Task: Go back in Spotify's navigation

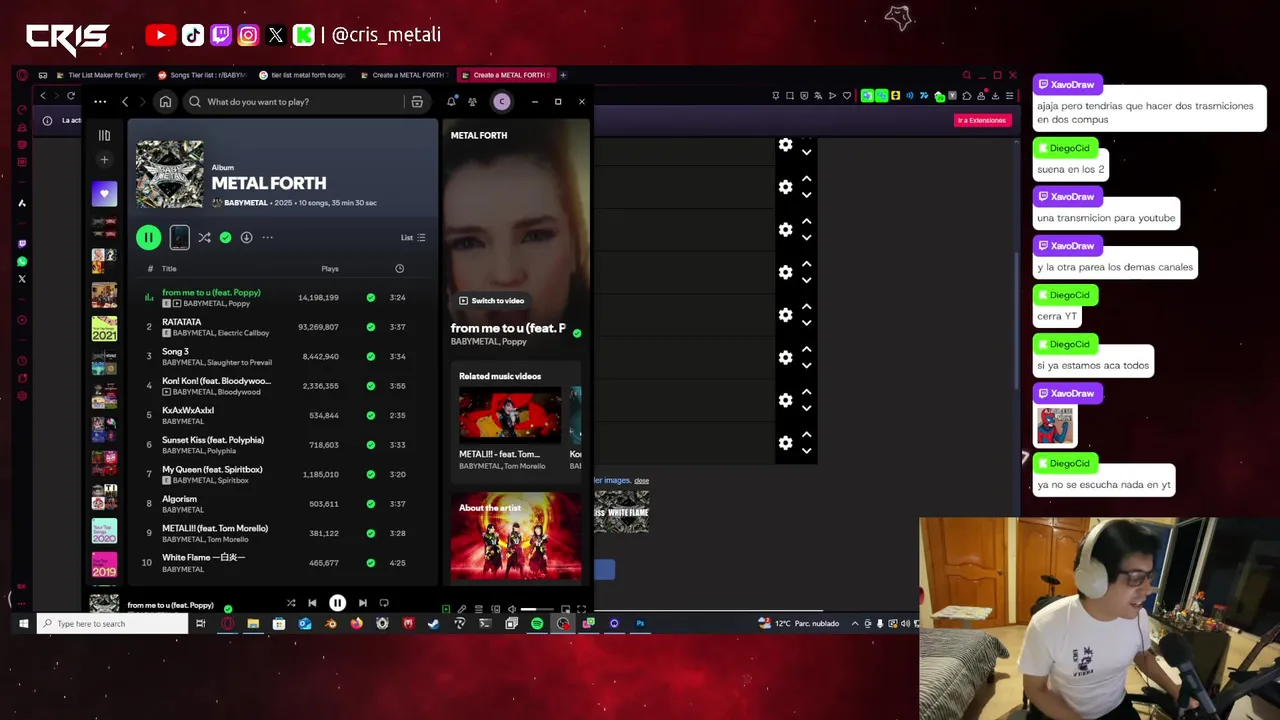Action: coord(125,101)
